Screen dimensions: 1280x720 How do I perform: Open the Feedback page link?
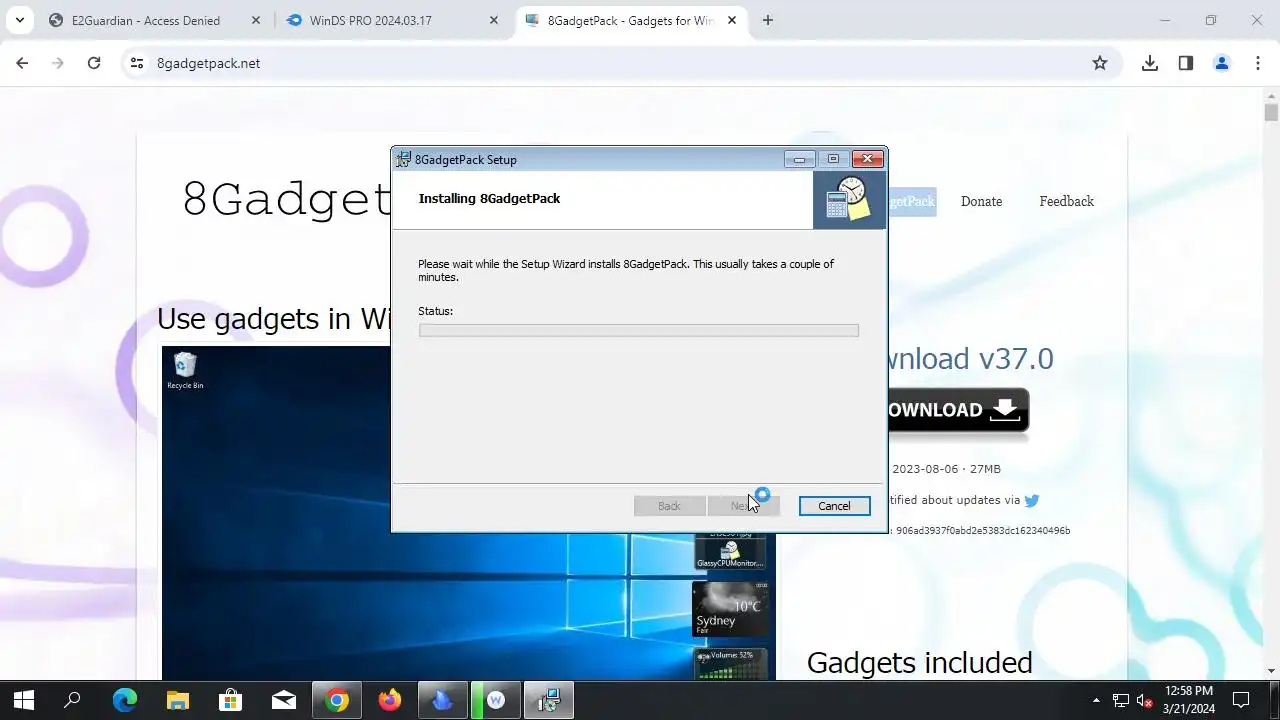[x=1066, y=201]
